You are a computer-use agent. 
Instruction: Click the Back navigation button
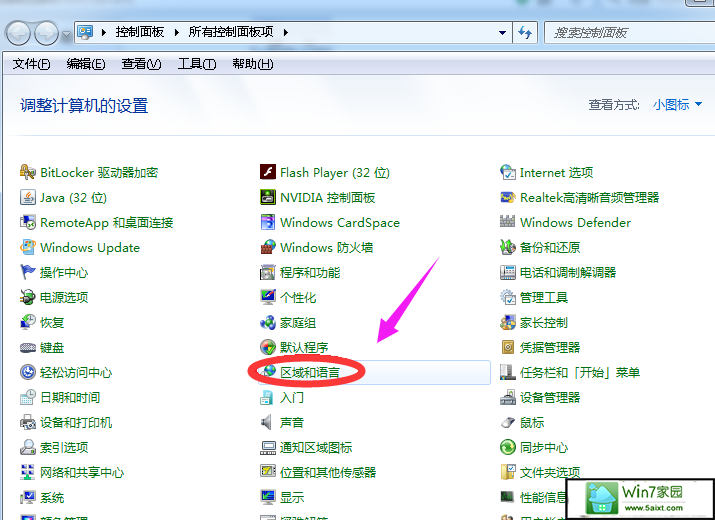tap(18, 33)
